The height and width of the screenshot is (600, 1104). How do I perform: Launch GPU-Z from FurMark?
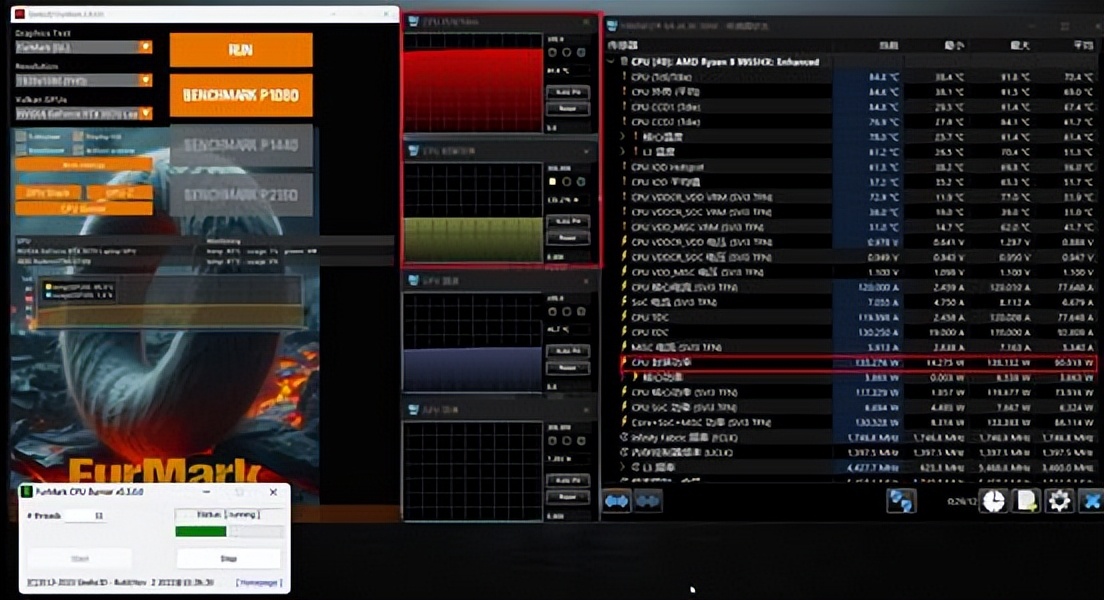[x=119, y=192]
